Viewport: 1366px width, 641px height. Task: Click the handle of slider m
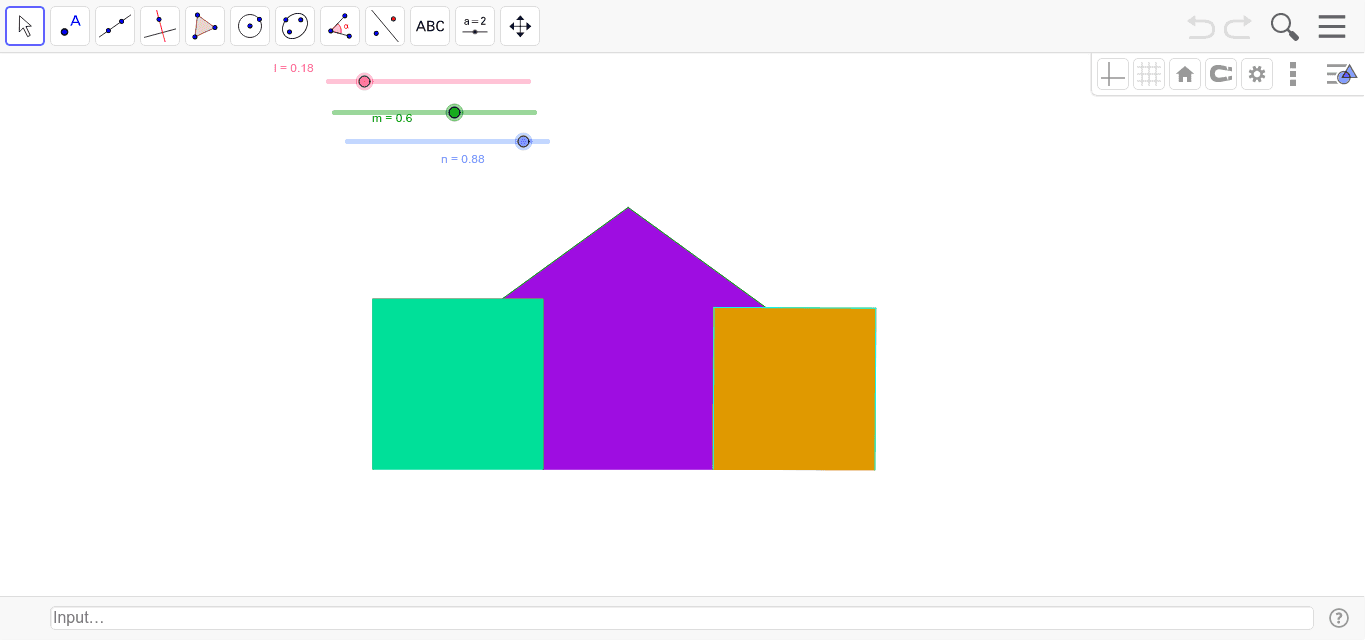pyautogui.click(x=455, y=112)
